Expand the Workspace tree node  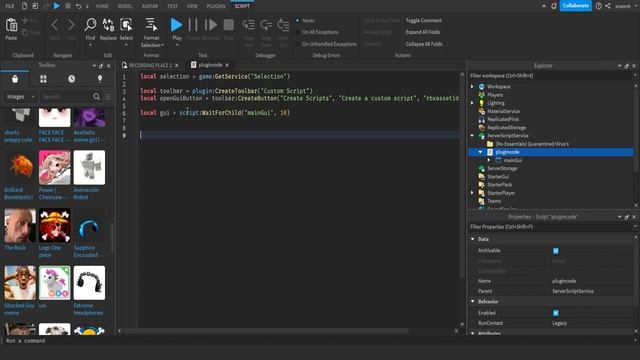pos(472,87)
